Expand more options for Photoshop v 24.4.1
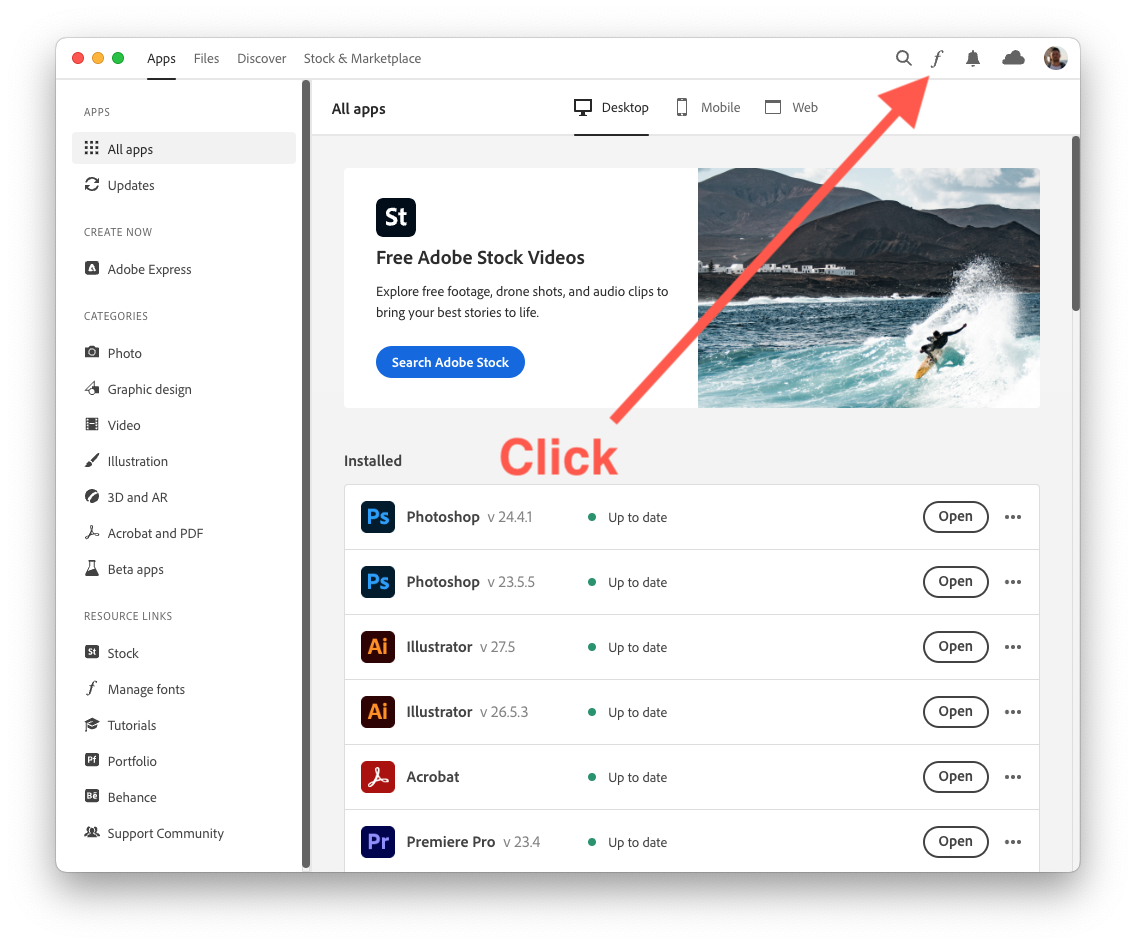 [x=1013, y=517]
